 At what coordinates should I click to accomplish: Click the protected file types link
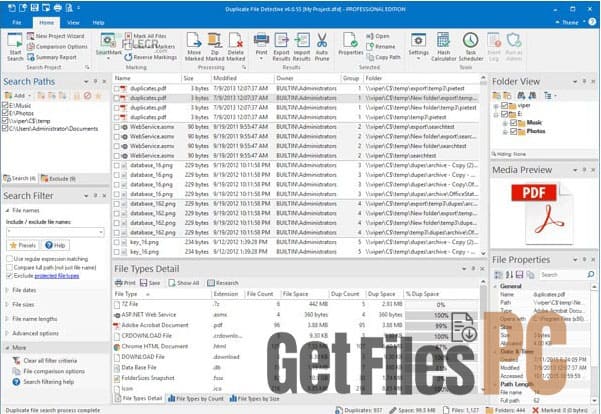click(x=57, y=276)
